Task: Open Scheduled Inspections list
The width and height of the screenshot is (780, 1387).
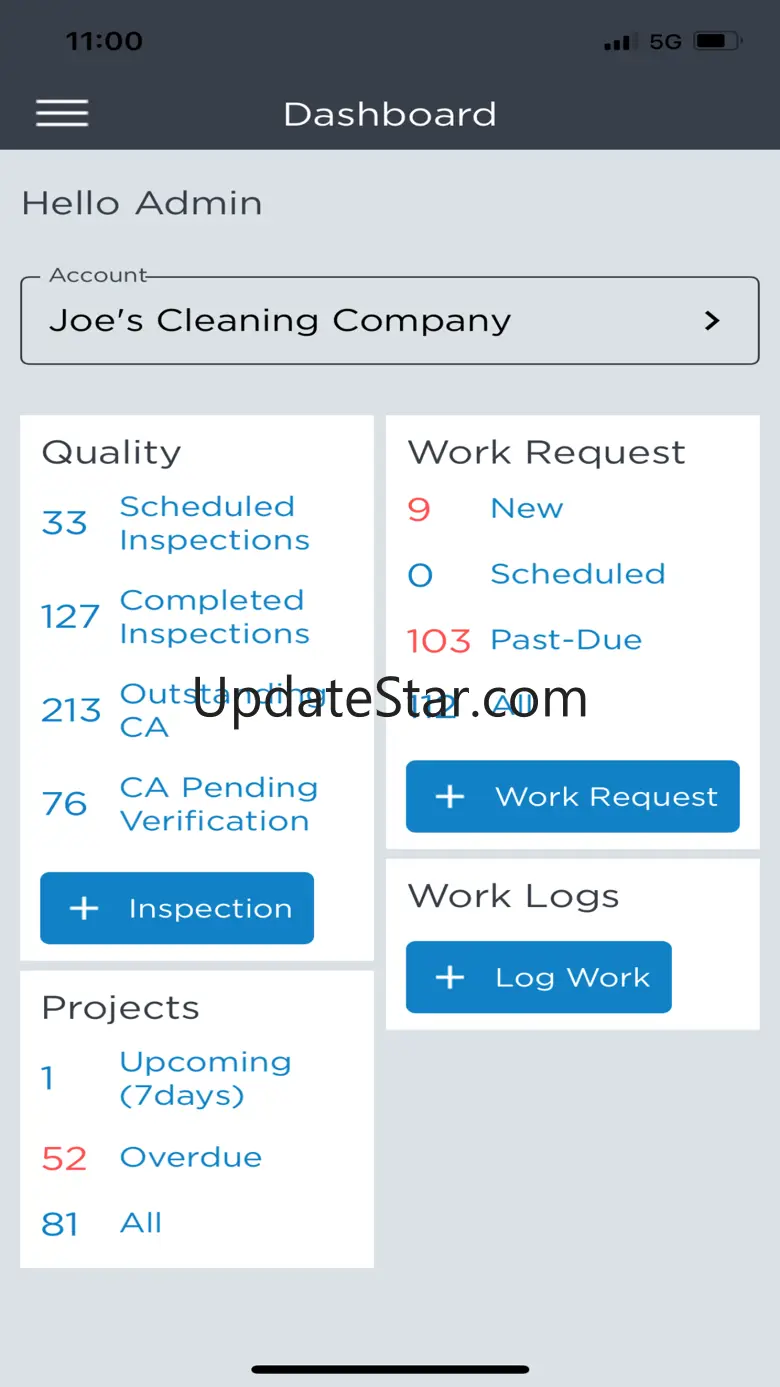Action: click(x=214, y=523)
